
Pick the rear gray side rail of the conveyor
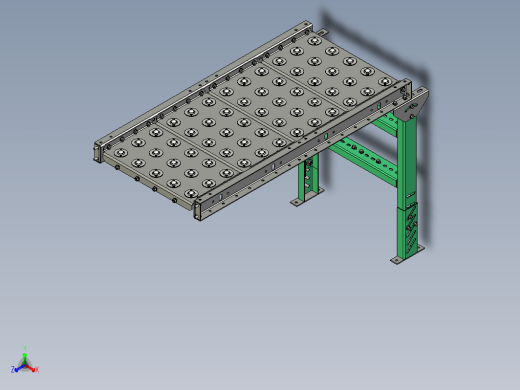click(x=203, y=87)
